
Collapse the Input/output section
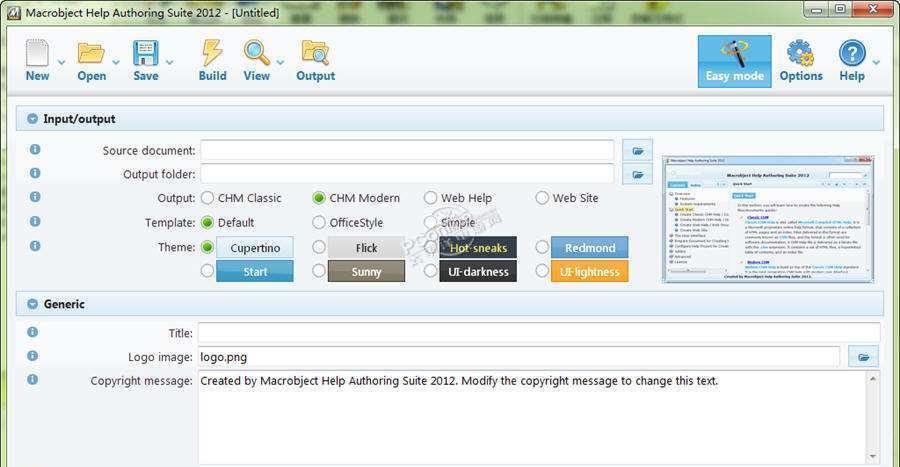pos(33,119)
